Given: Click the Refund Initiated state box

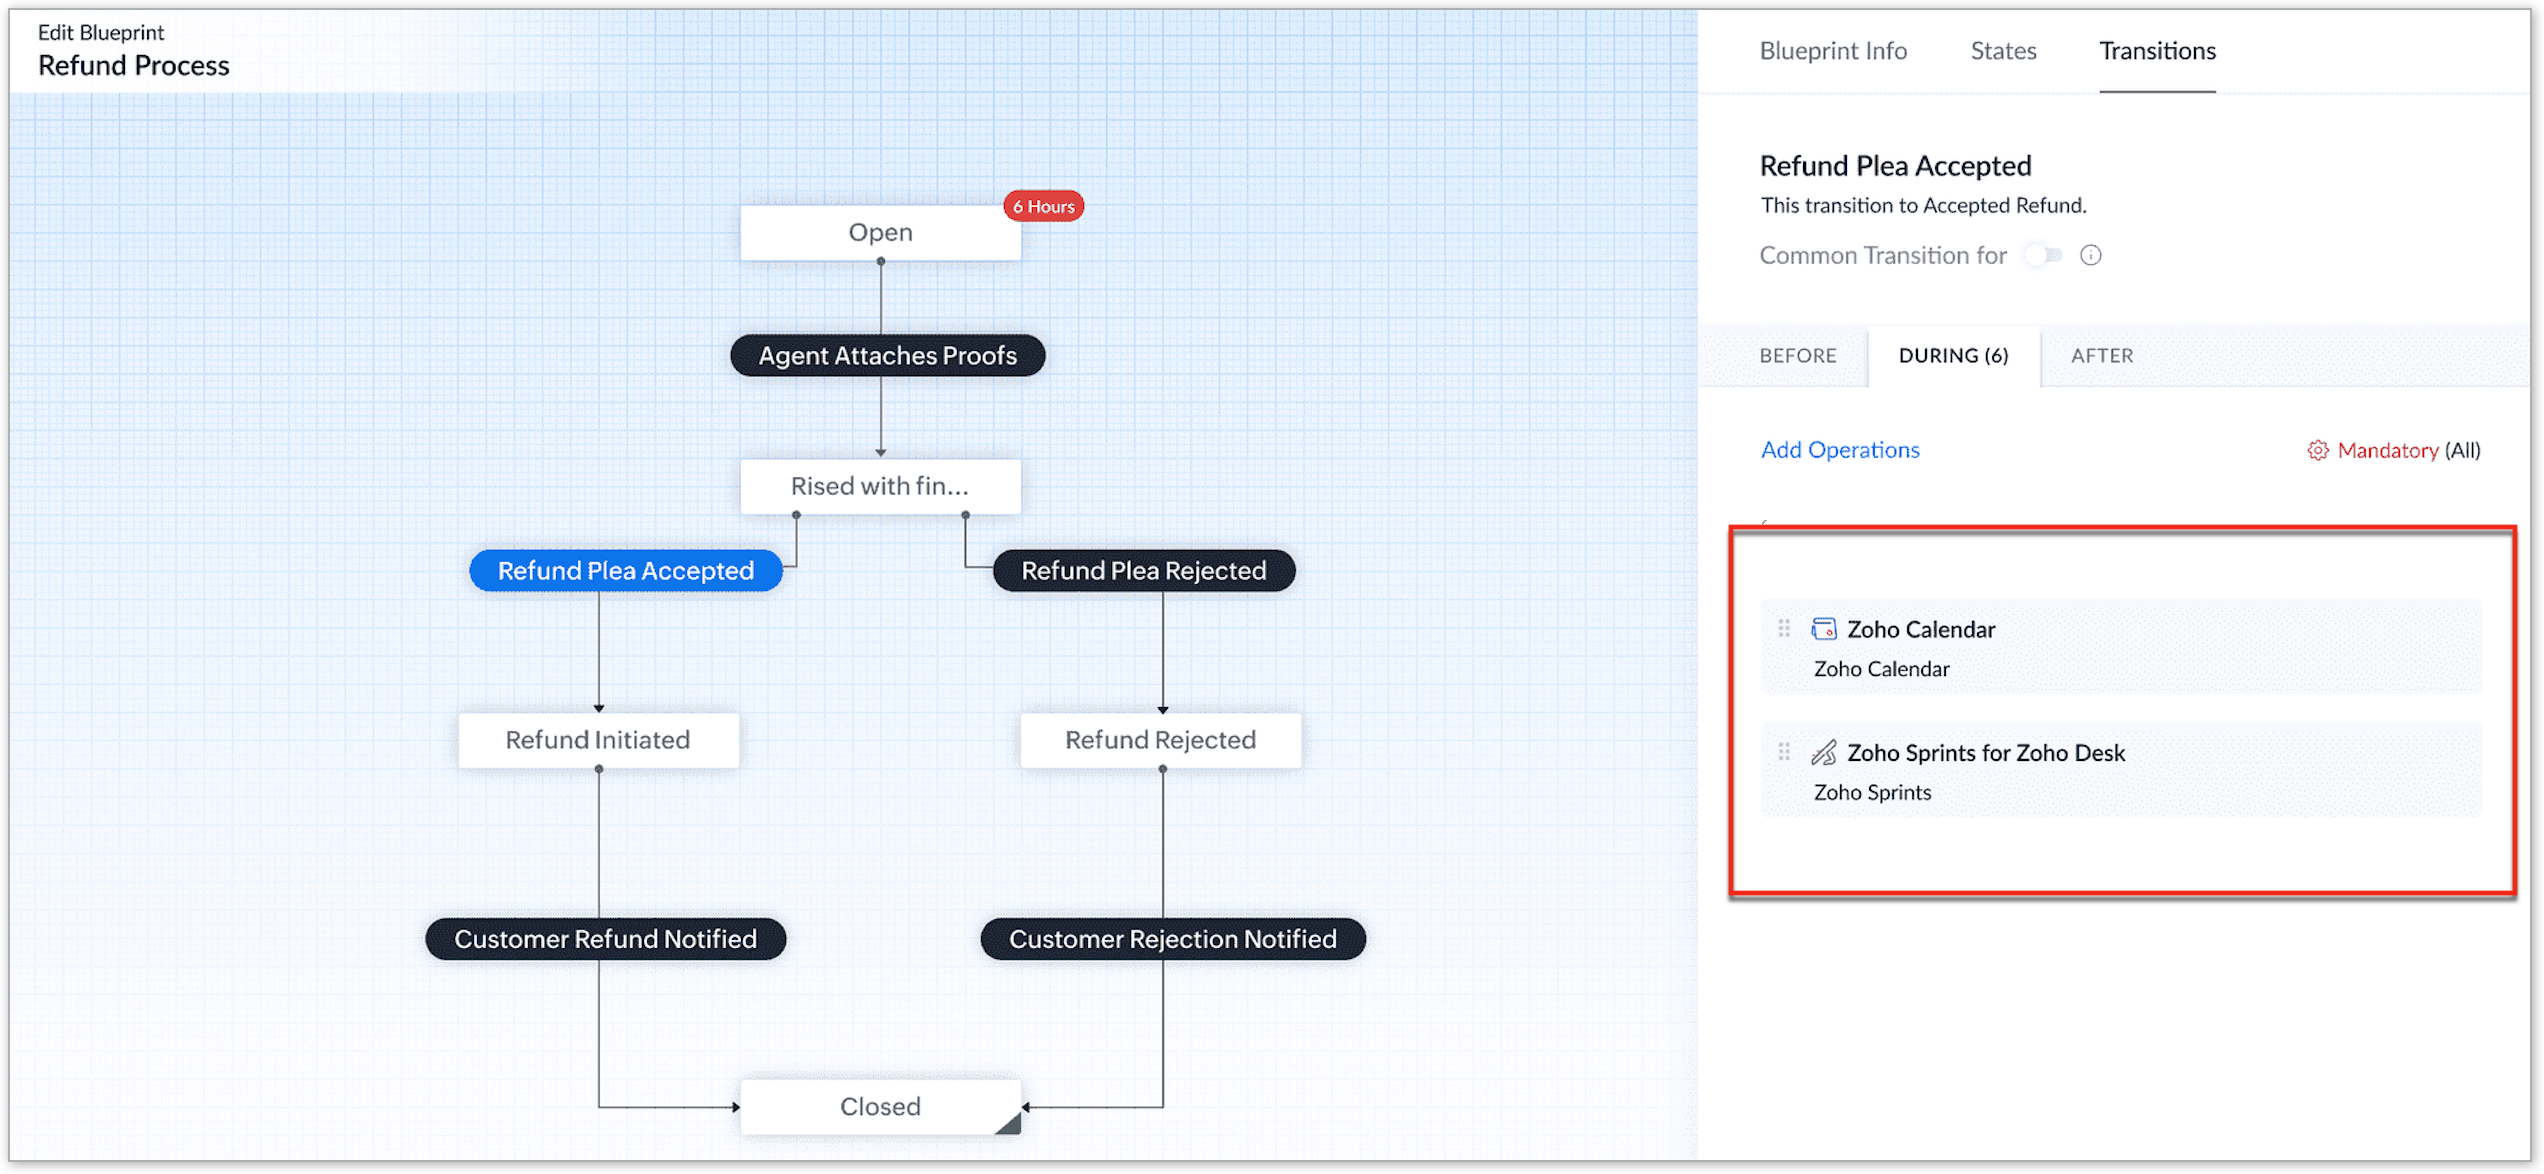Looking at the screenshot, I should (x=598, y=740).
